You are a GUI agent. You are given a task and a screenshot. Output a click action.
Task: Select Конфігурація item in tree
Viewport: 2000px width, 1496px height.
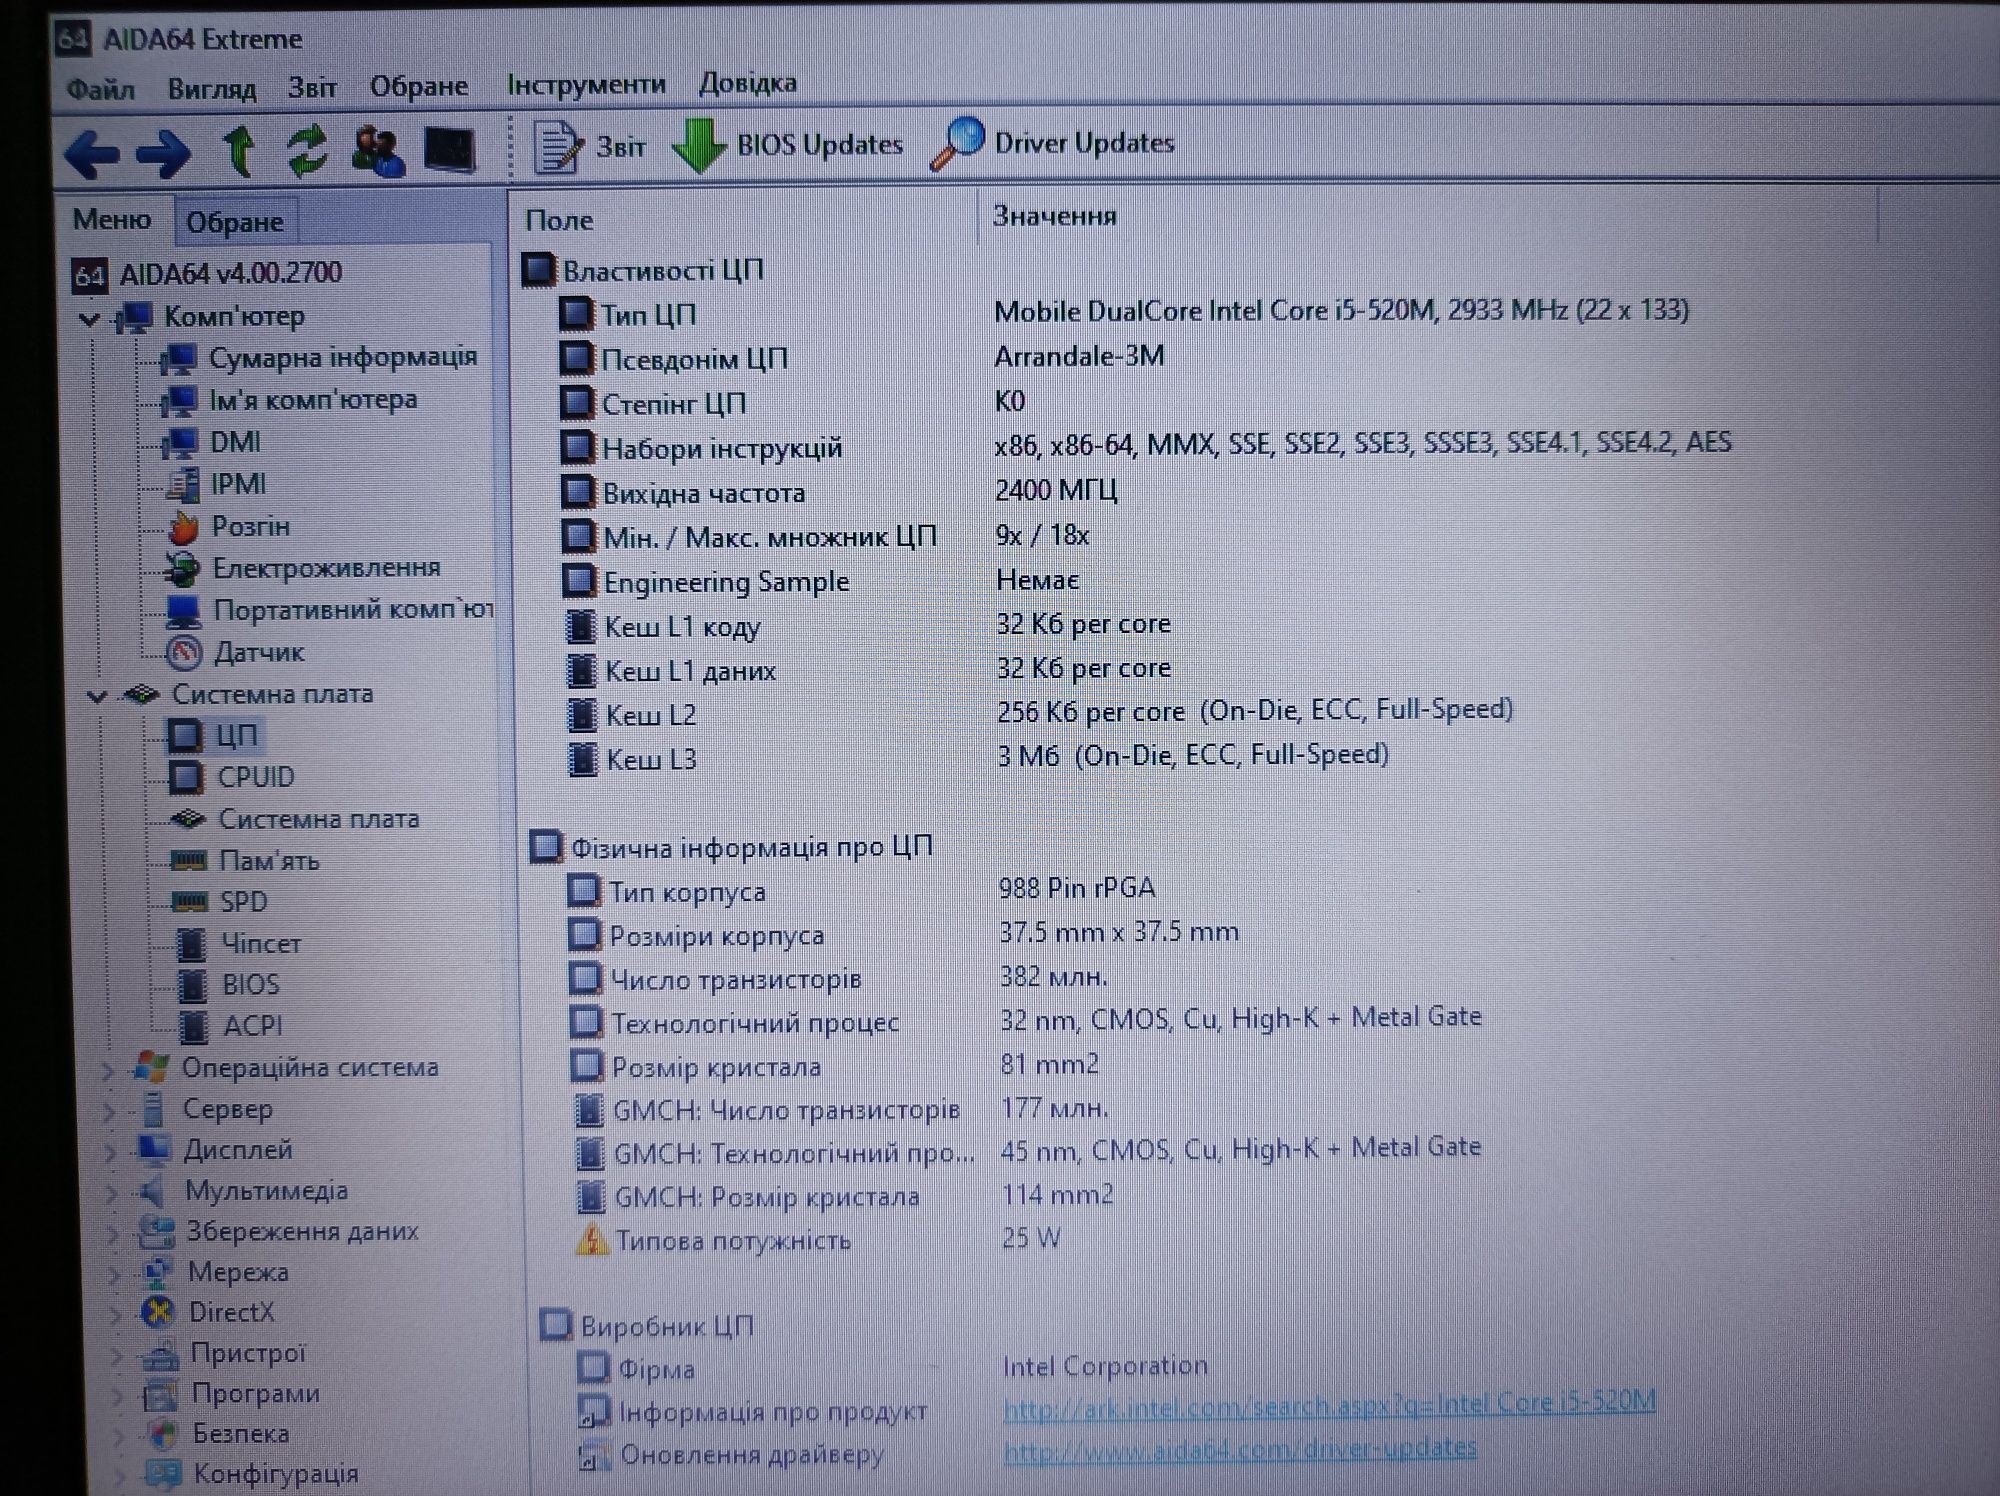coord(275,1474)
